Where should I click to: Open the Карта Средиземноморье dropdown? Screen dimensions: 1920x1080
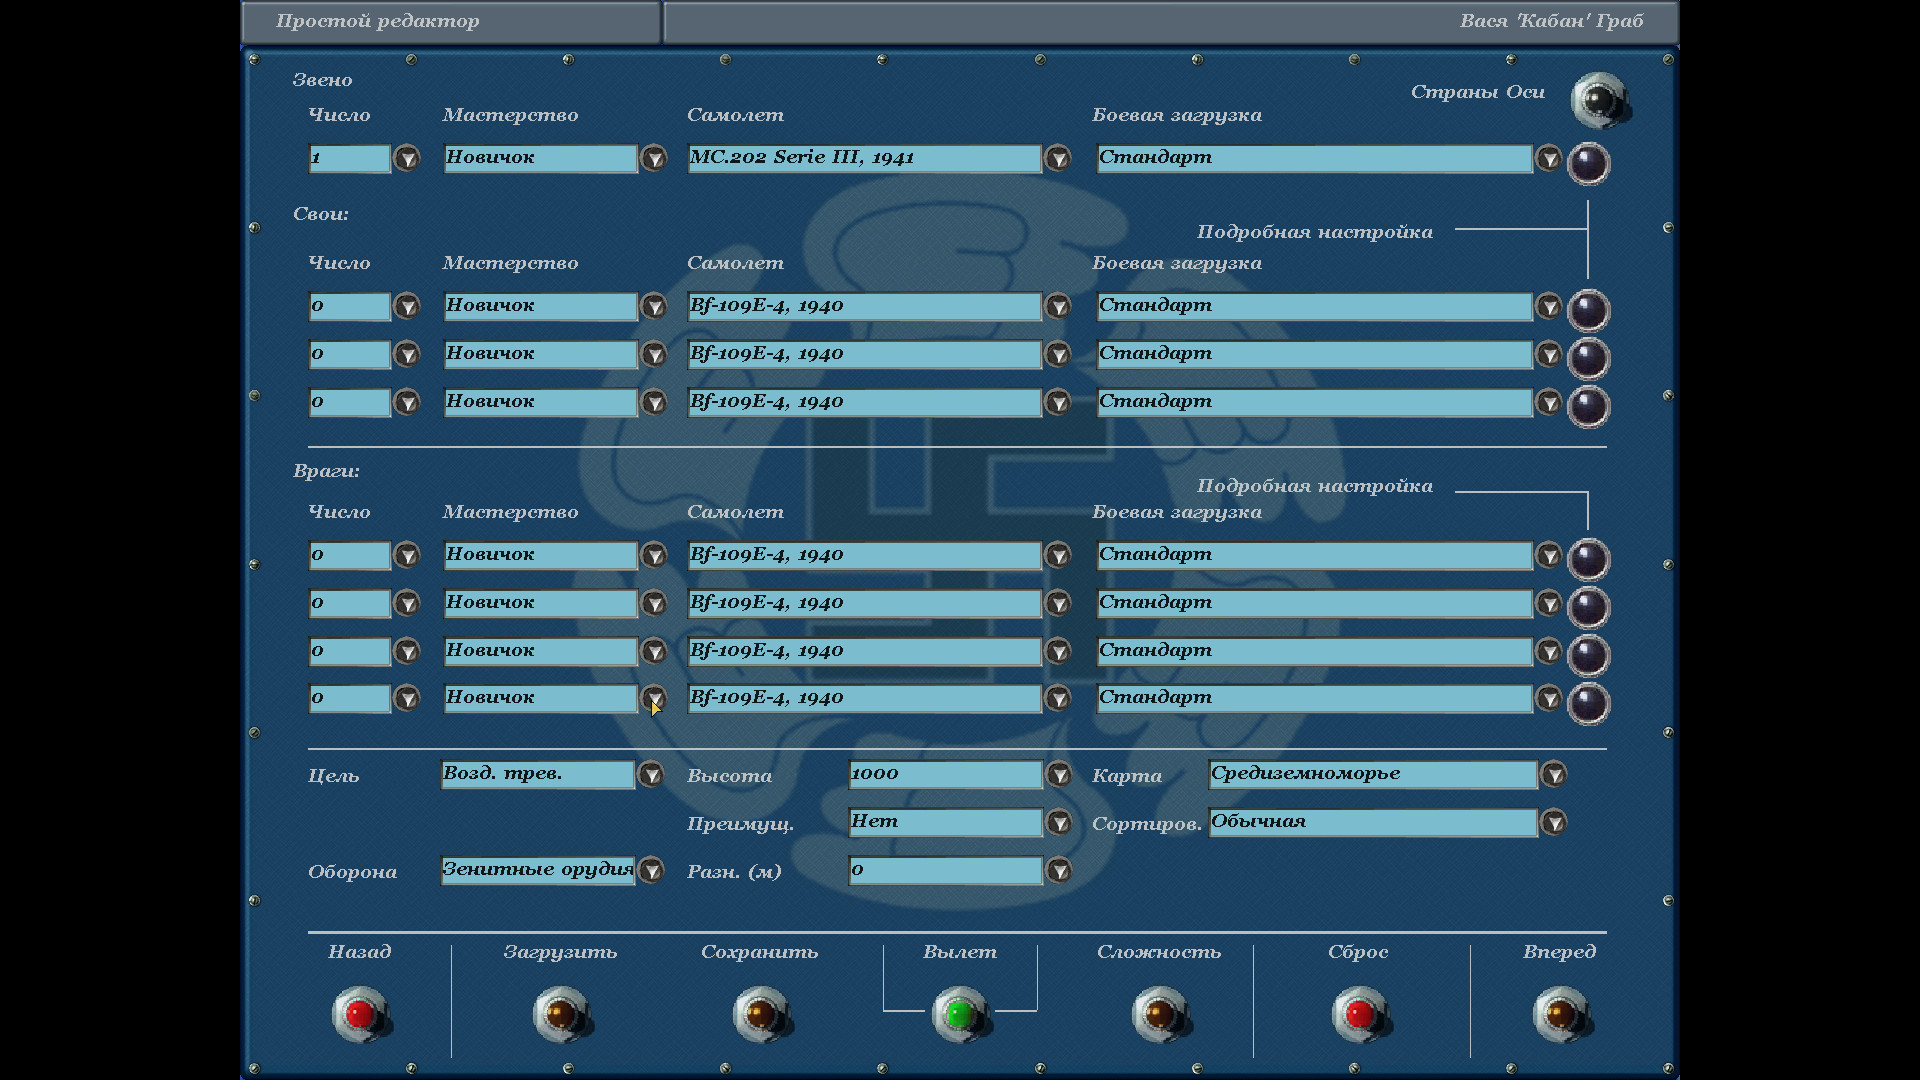[x=1553, y=774]
